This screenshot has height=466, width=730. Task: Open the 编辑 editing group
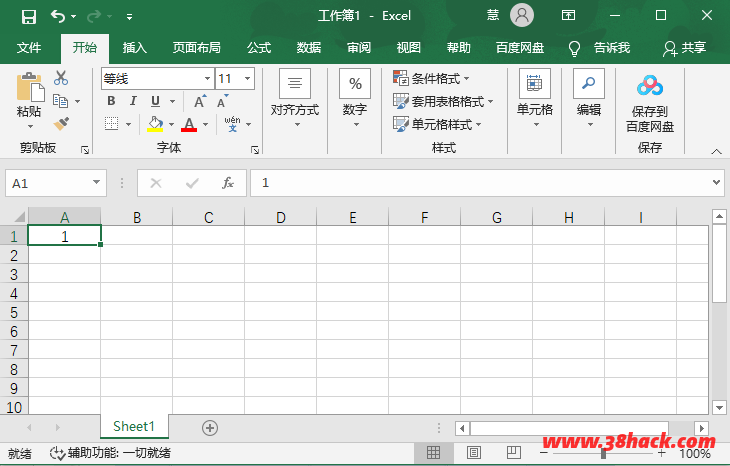coord(589,98)
